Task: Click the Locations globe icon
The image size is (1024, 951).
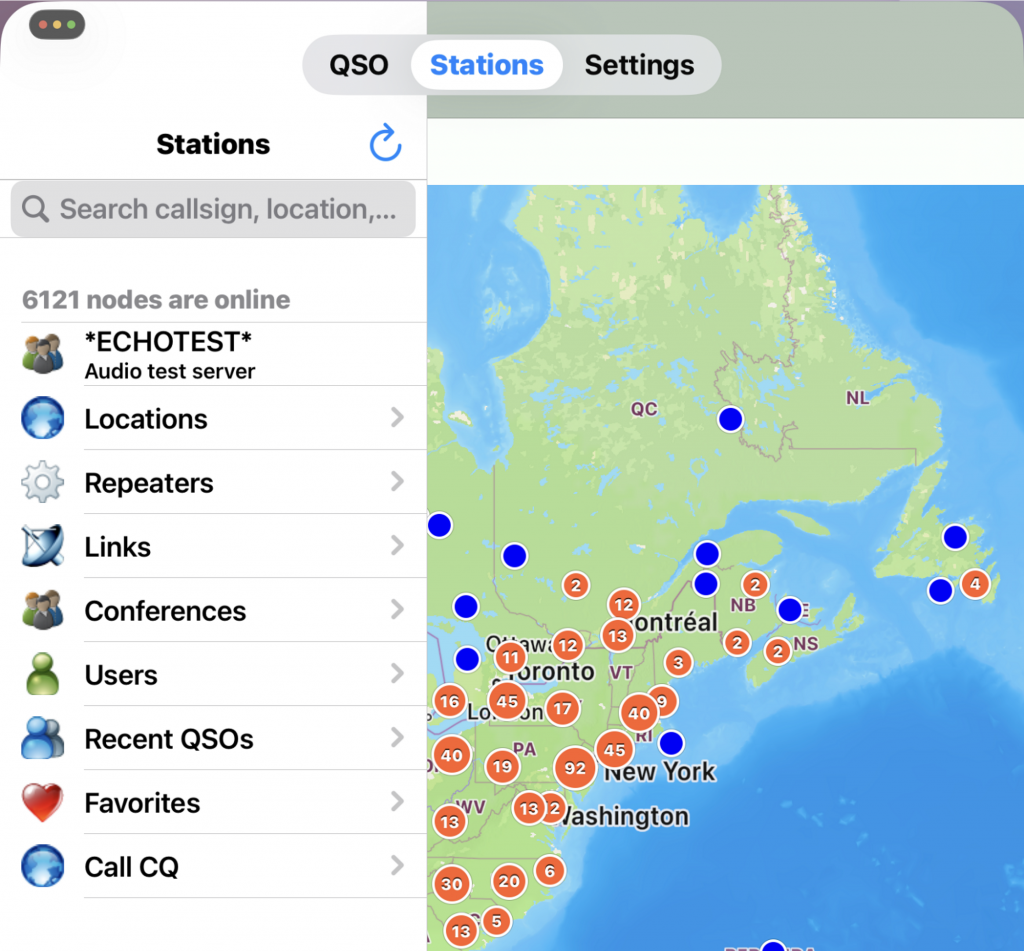Action: [x=43, y=418]
